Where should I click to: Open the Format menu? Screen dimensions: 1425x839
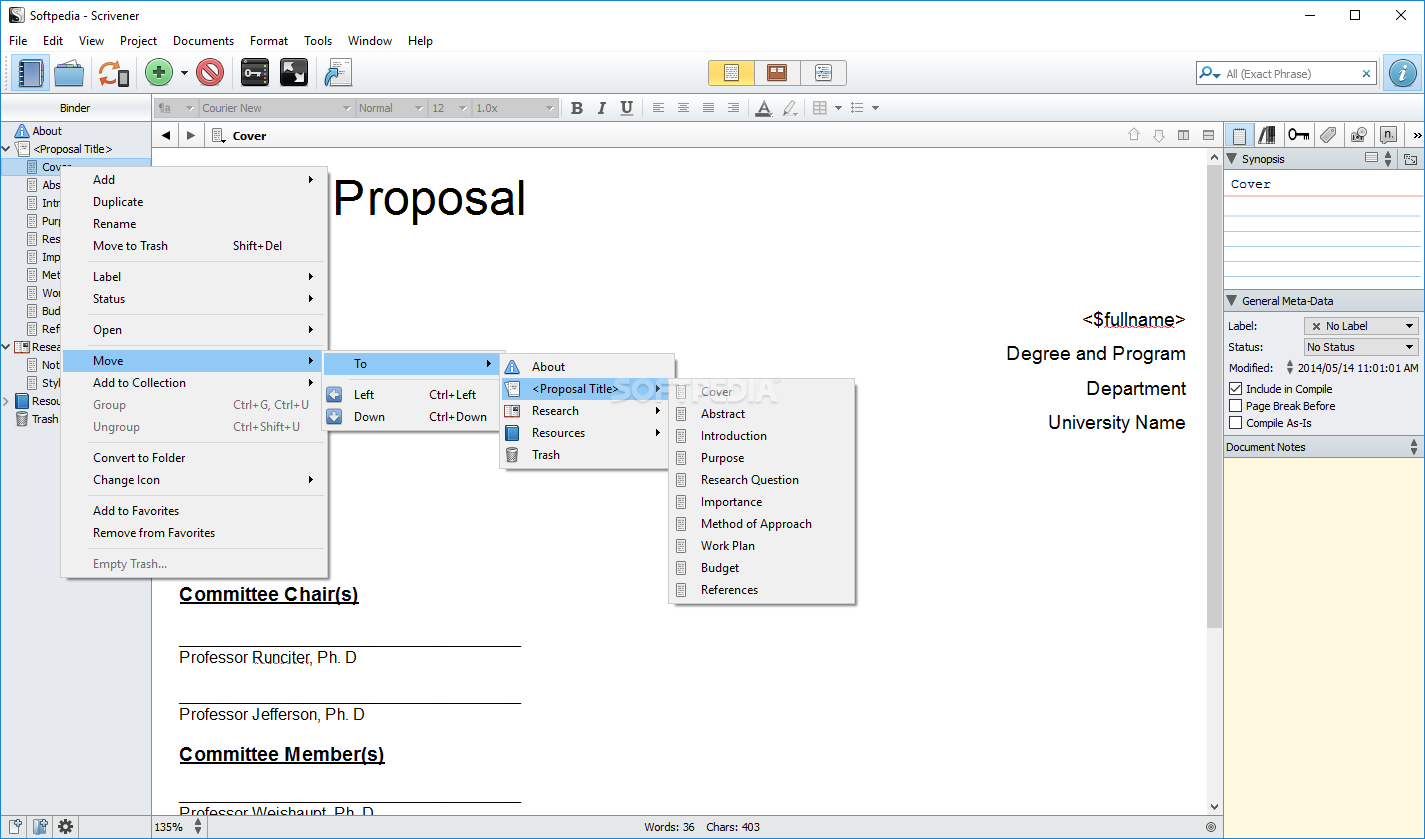click(x=269, y=41)
